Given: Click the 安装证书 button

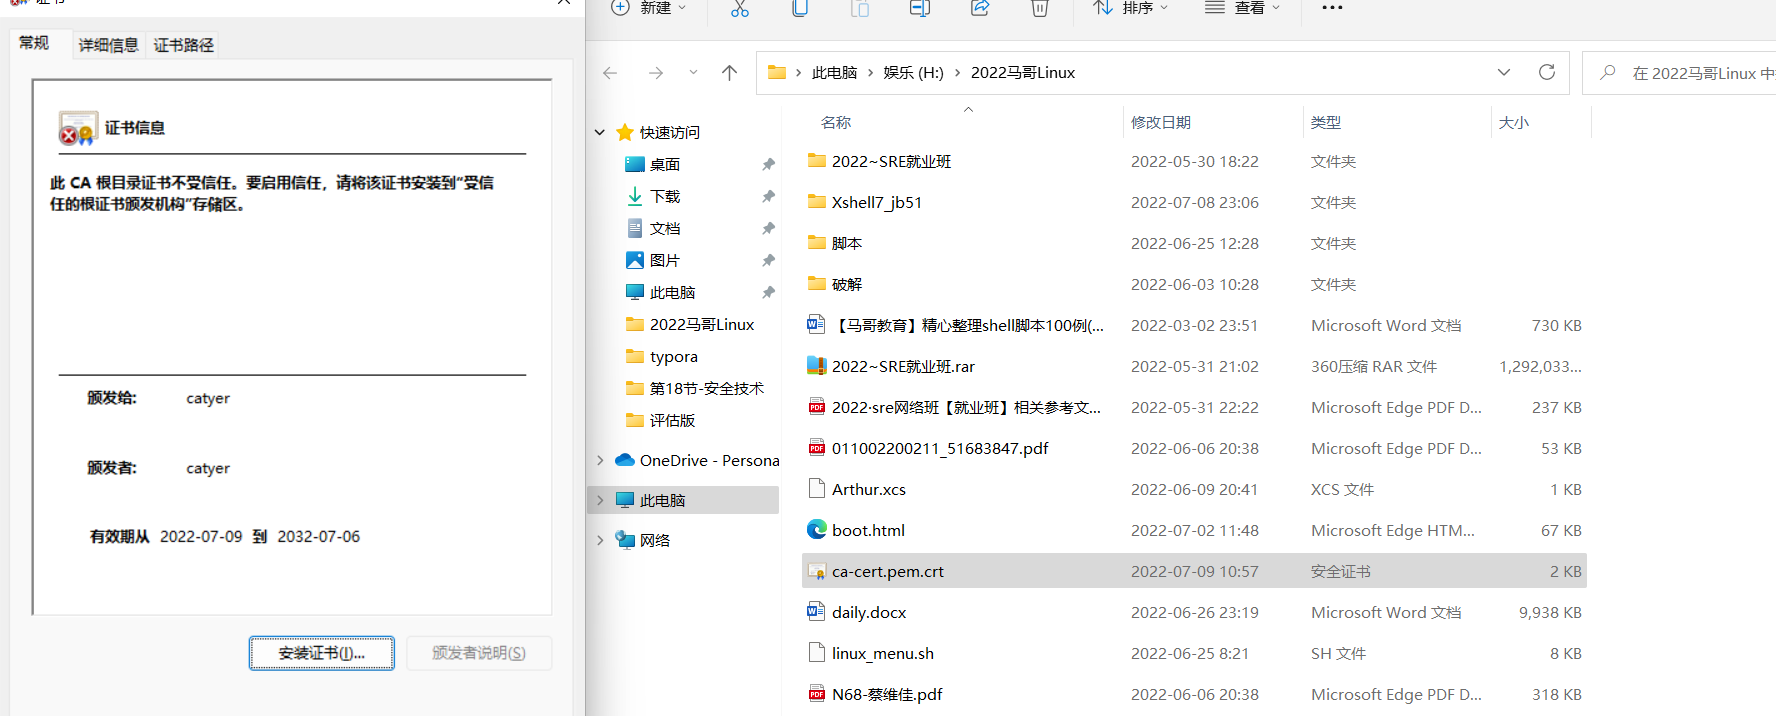Looking at the screenshot, I should pos(321,653).
